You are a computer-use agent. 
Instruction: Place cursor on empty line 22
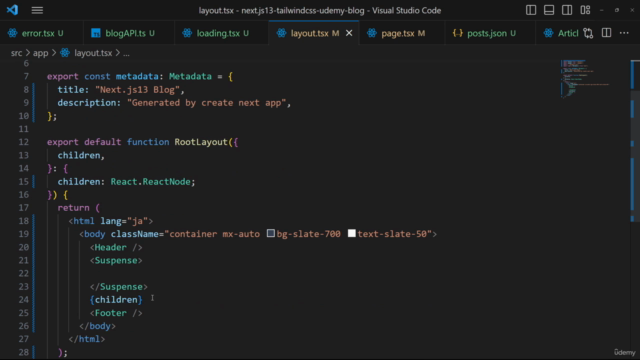[286, 273]
